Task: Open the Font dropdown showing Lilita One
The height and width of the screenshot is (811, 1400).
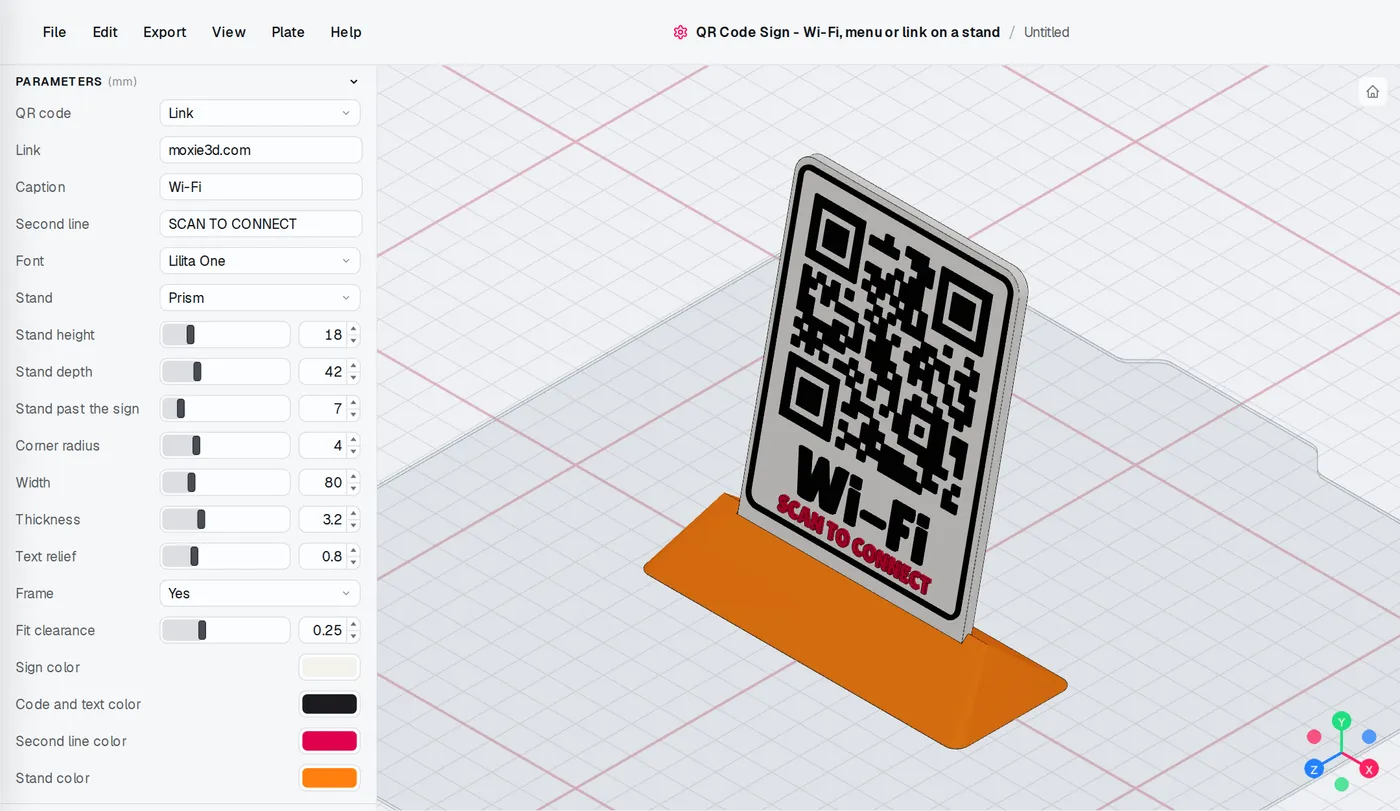Action: coord(260,261)
